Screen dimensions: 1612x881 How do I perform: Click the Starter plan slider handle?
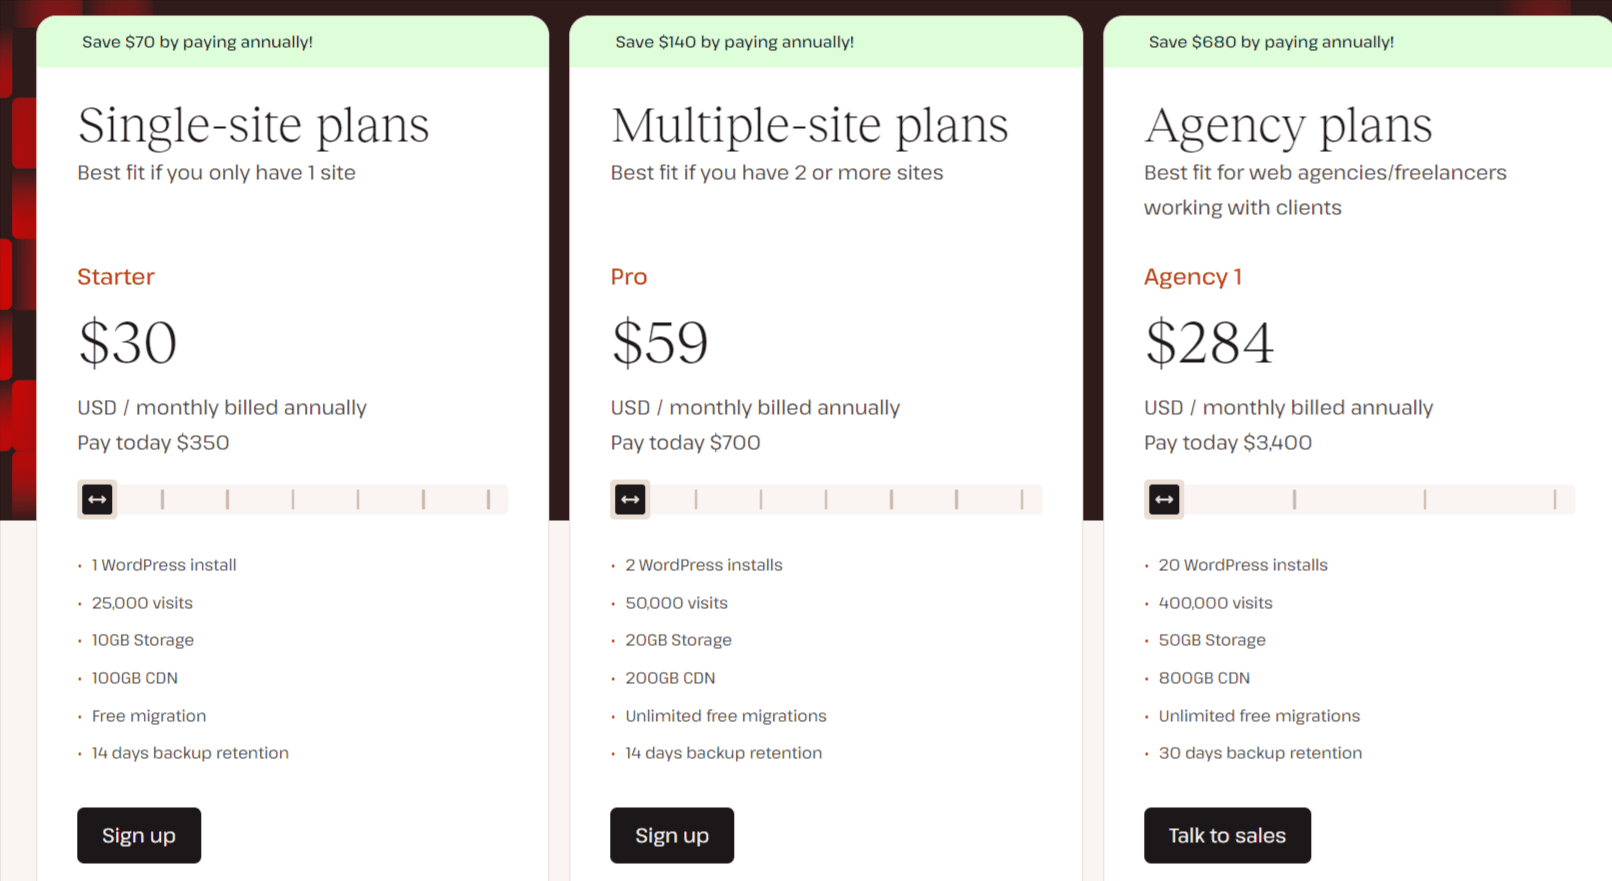click(97, 499)
